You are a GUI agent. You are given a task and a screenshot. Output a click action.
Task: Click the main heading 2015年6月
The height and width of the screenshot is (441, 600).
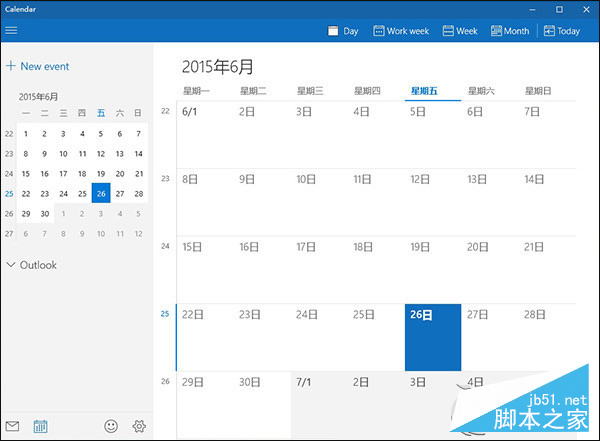[x=217, y=67]
